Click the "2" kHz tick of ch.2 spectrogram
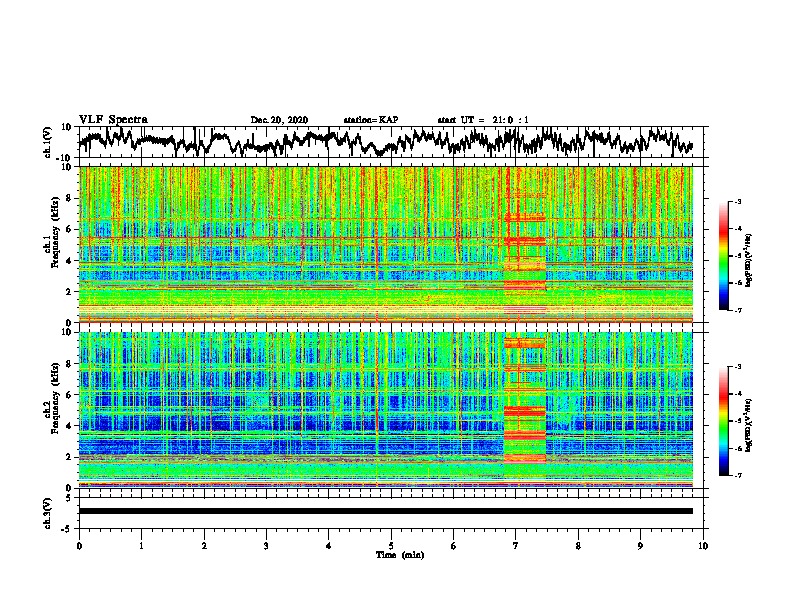Image resolution: width=792 pixels, height=612 pixels. pos(70,457)
